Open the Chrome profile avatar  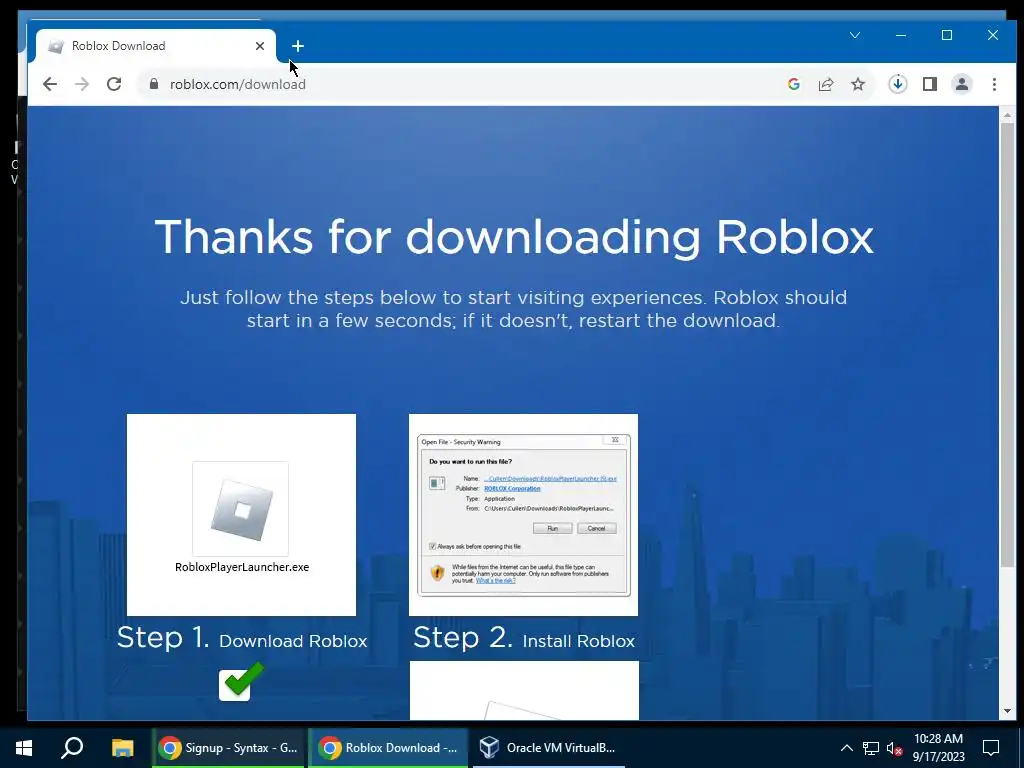coord(962,84)
